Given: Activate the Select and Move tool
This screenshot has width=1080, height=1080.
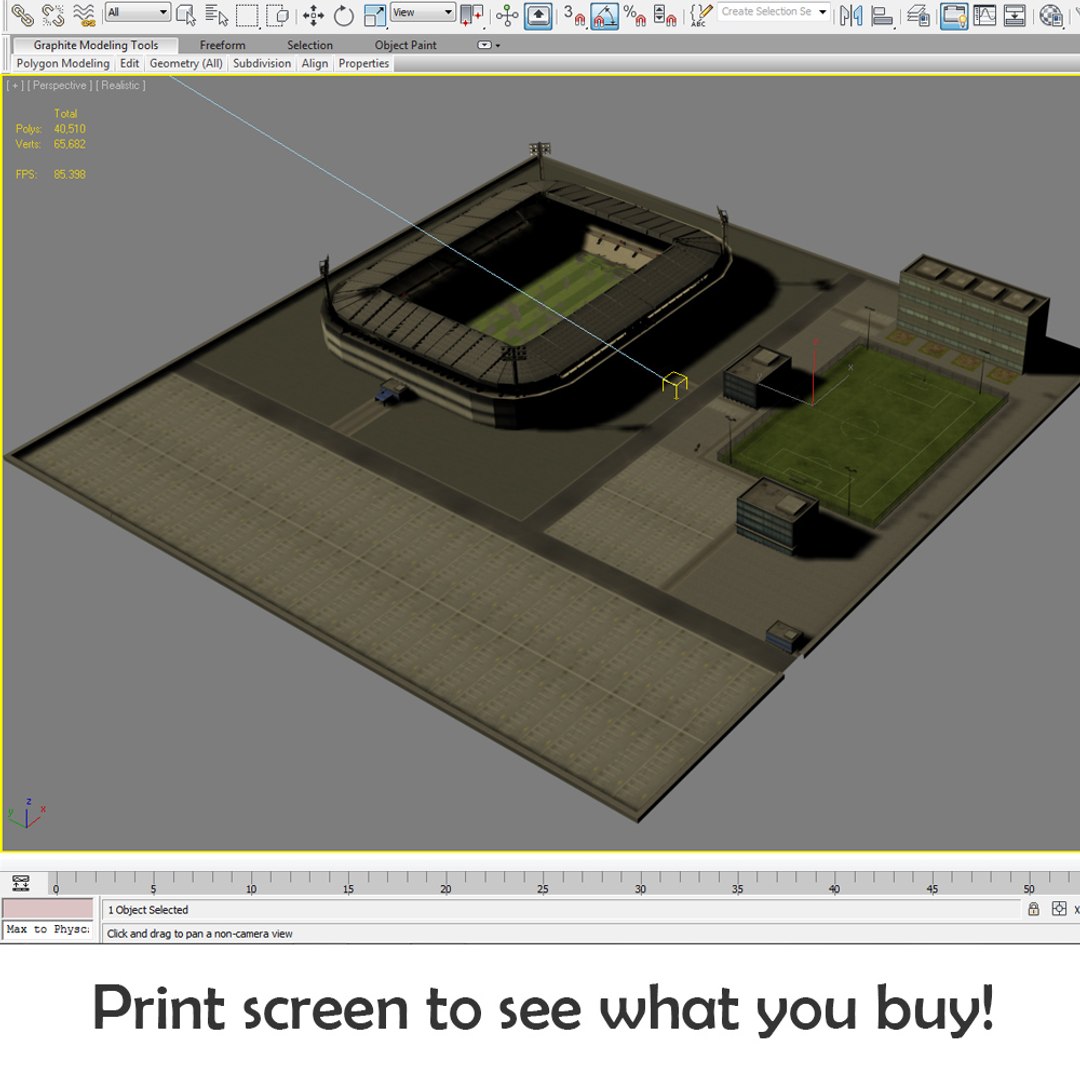Looking at the screenshot, I should (x=313, y=14).
